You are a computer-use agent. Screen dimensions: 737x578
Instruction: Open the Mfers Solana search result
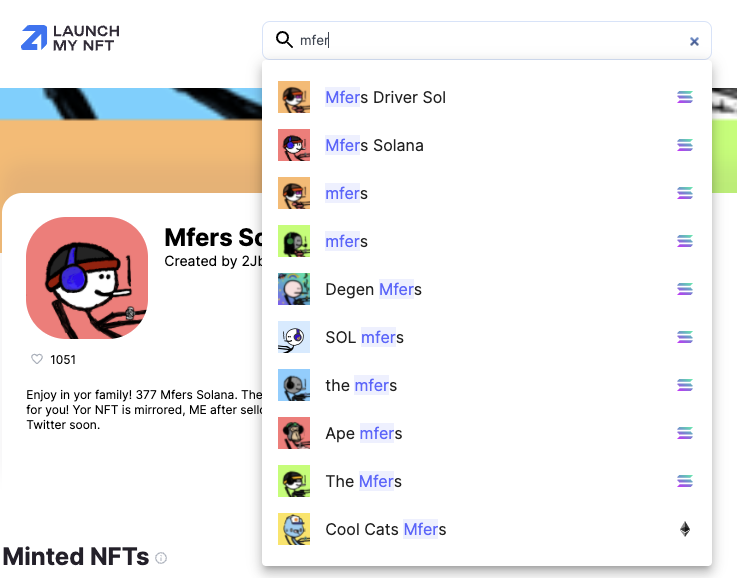pyautogui.click(x=486, y=145)
